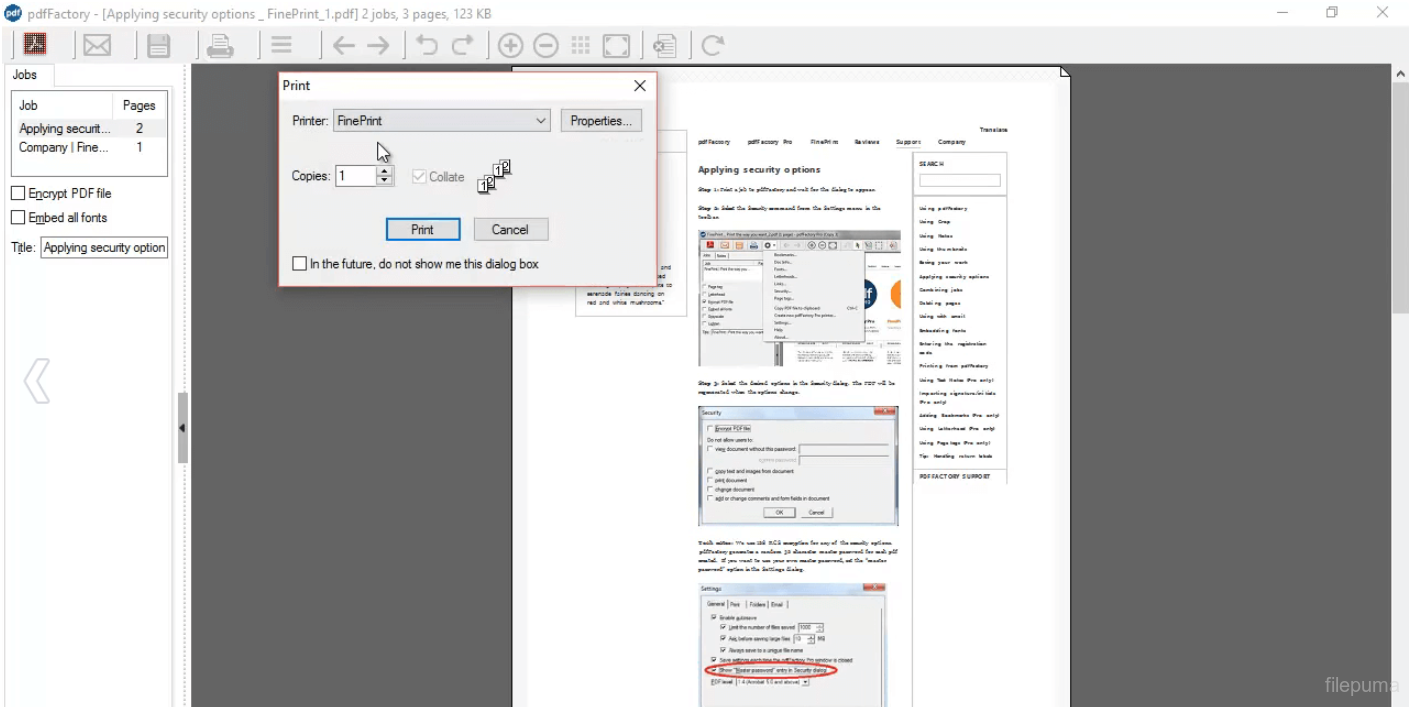Go to next page with right arrow
The width and height of the screenshot is (1411, 707).
(378, 45)
